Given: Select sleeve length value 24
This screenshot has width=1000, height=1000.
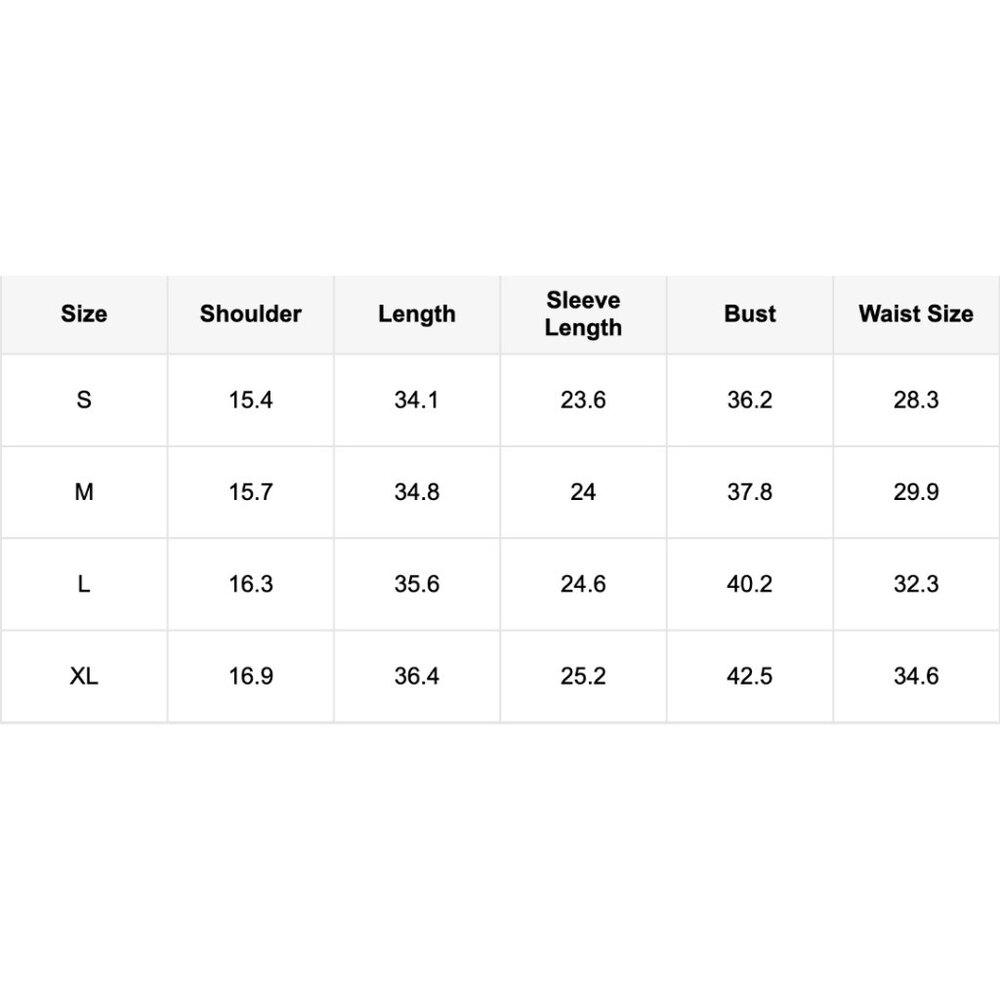Looking at the screenshot, I should point(584,492).
